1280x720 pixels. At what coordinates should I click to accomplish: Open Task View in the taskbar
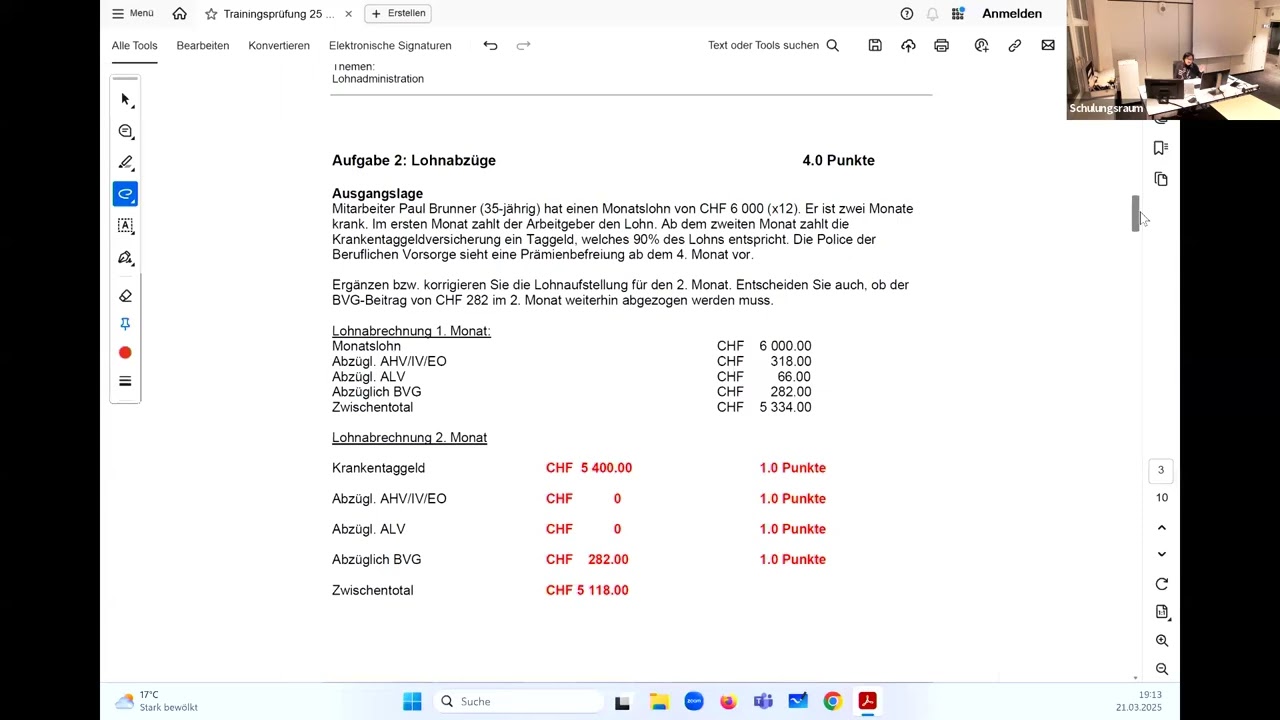click(x=622, y=701)
